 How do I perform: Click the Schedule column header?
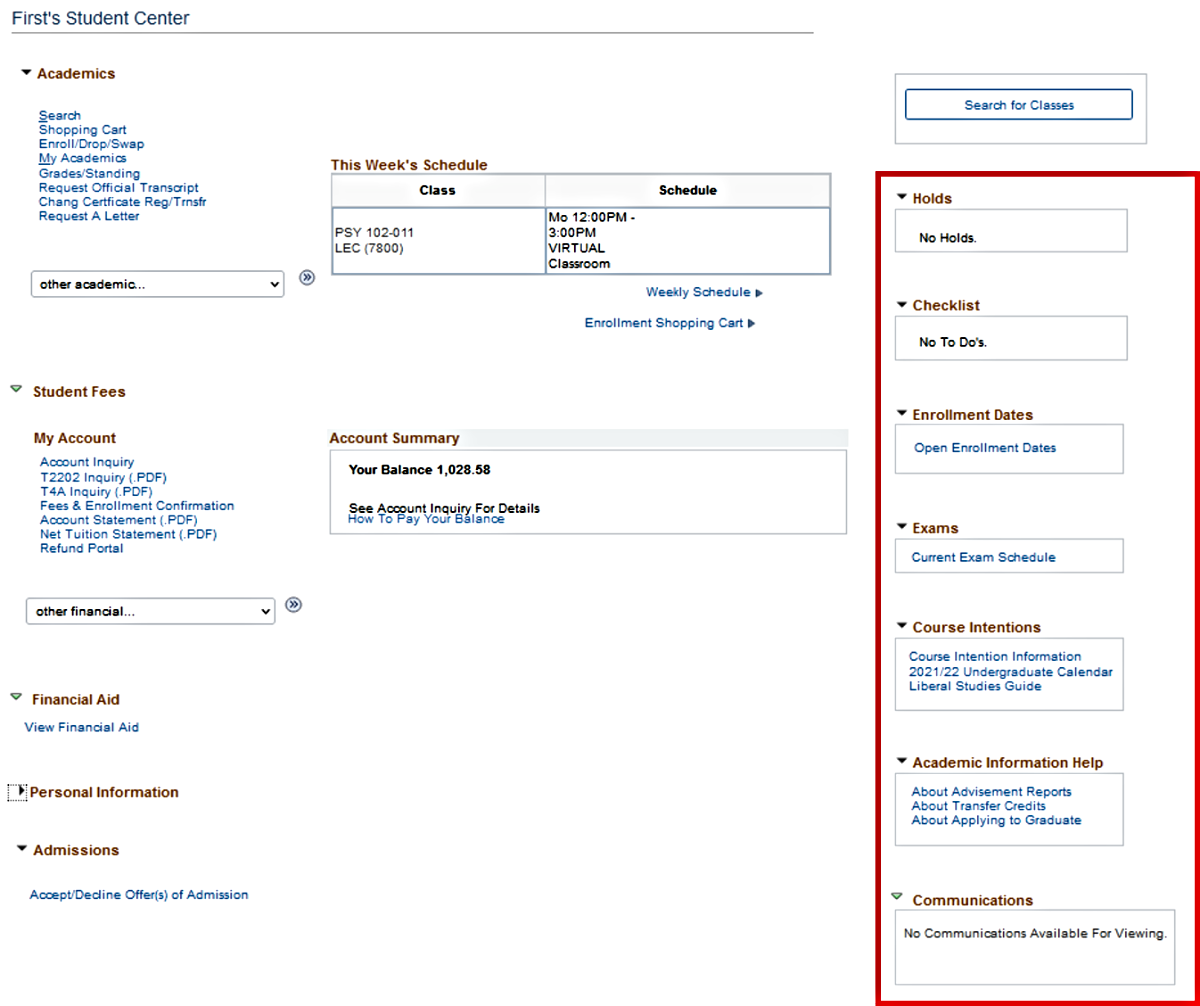(688, 190)
